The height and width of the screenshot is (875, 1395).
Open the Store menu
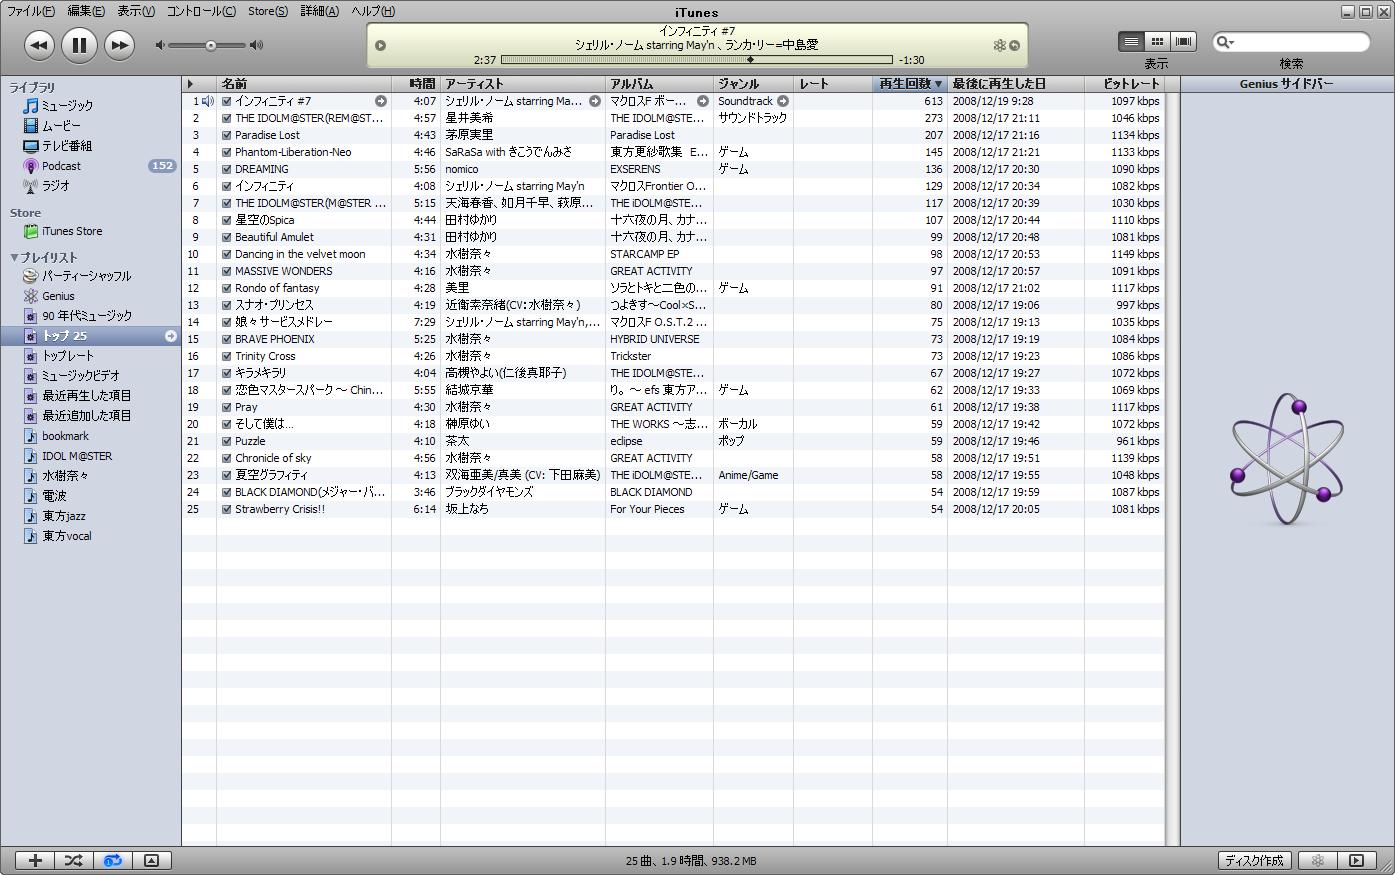[x=267, y=11]
